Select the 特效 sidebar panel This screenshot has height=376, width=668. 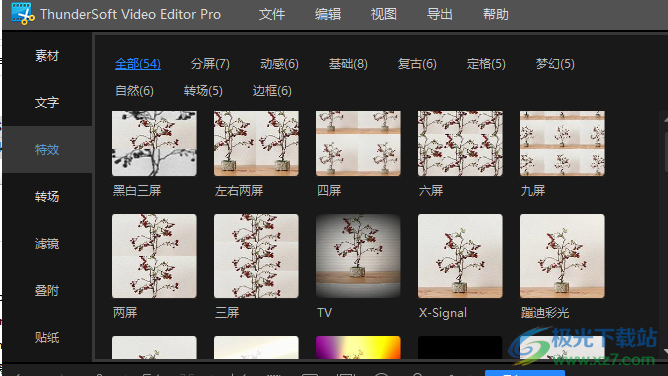[47, 149]
